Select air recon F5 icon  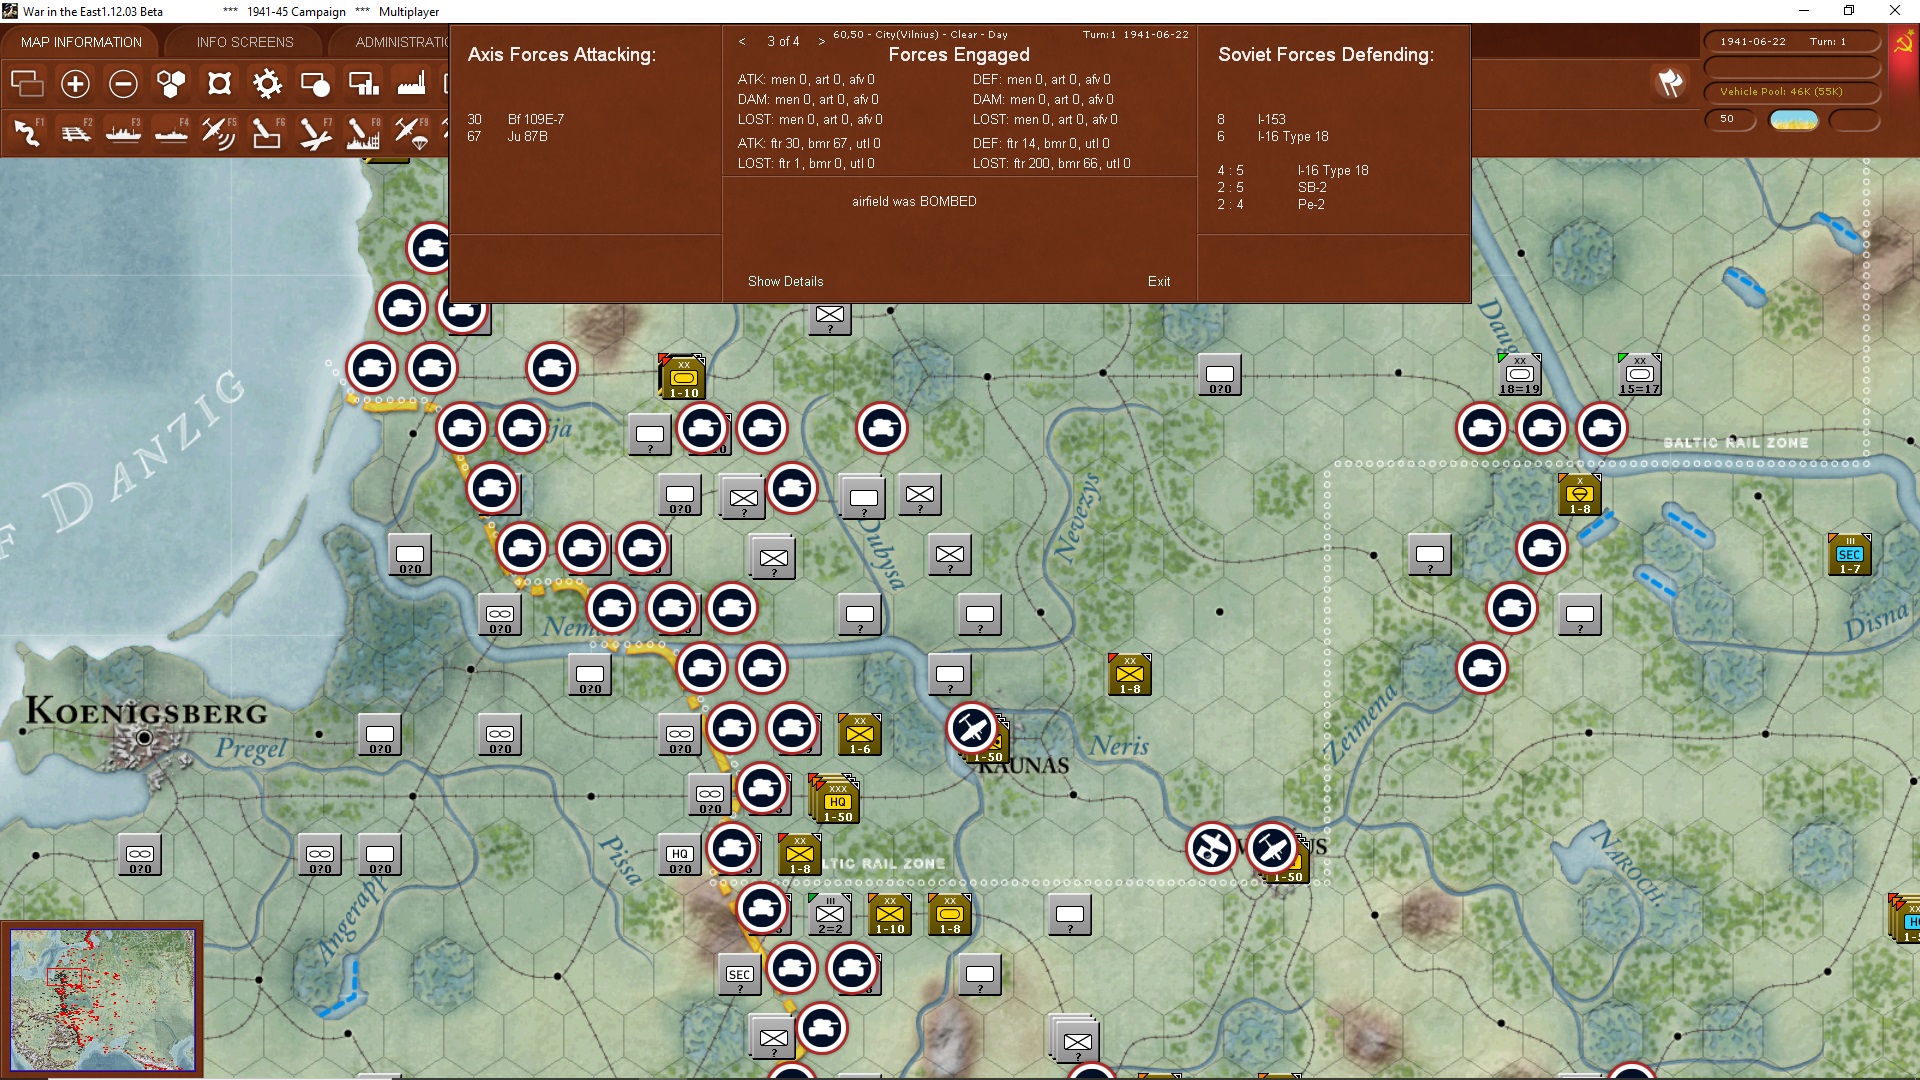[219, 133]
